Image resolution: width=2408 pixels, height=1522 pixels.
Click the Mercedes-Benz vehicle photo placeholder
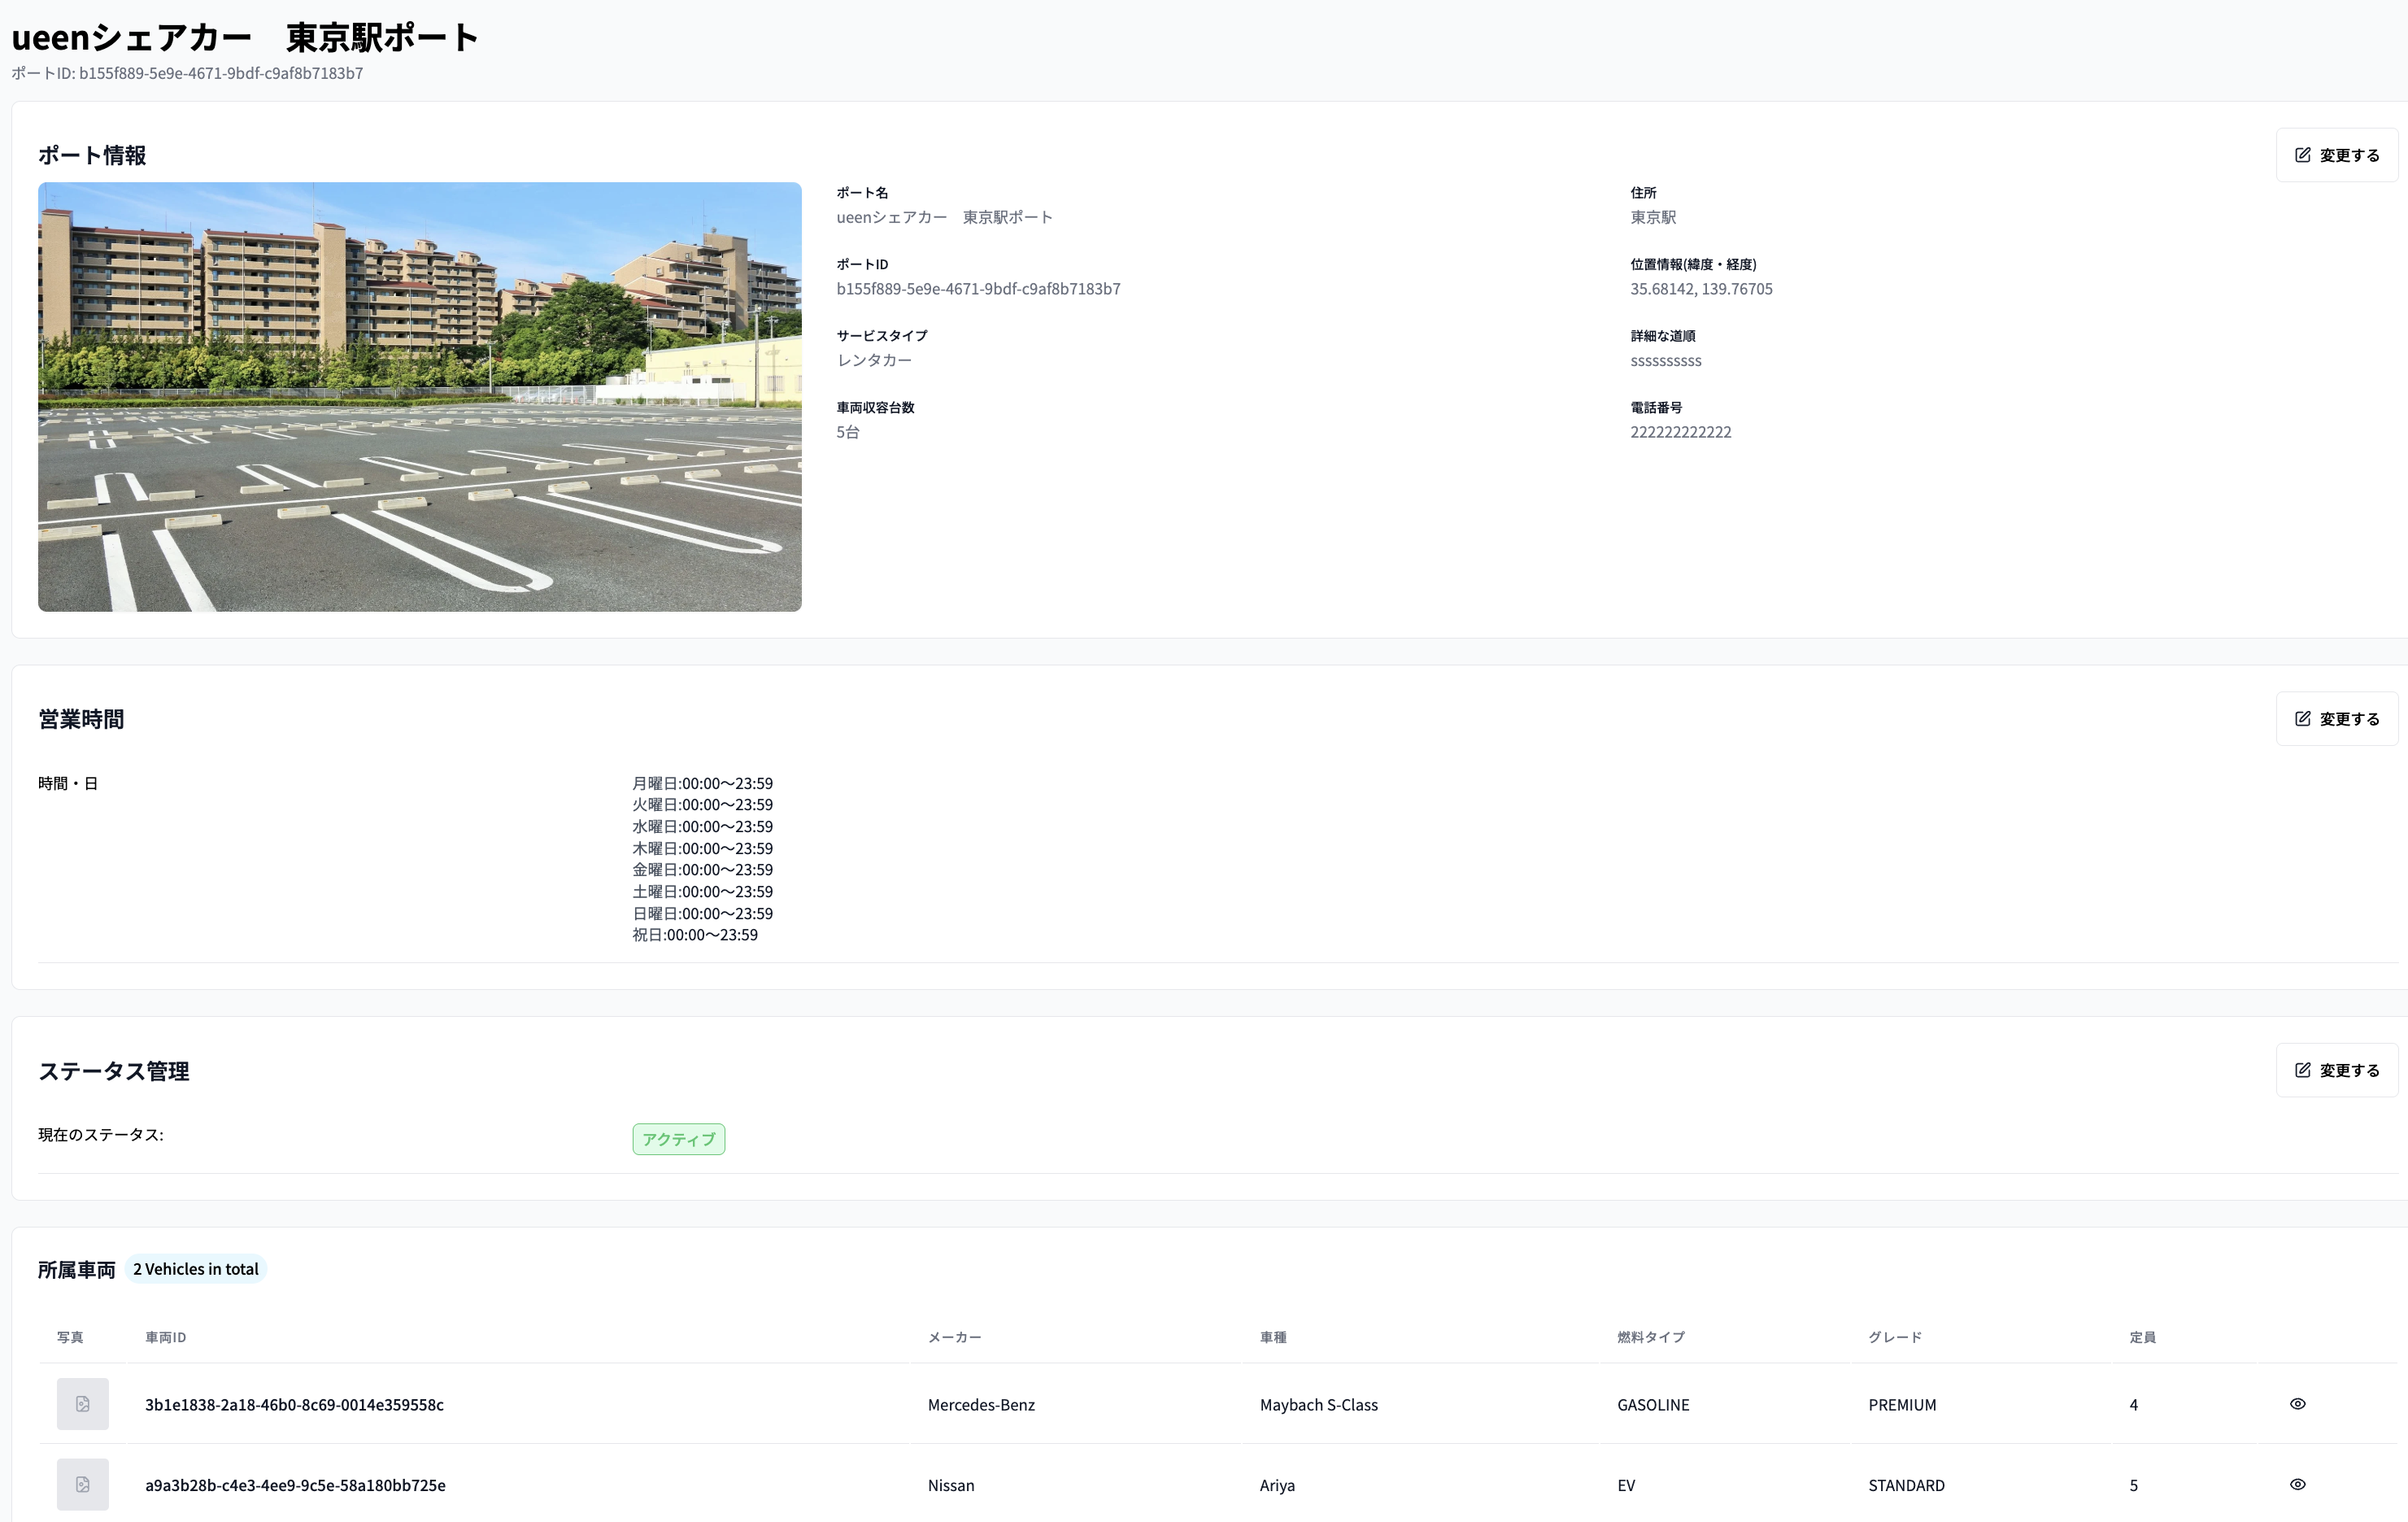pos(82,1404)
